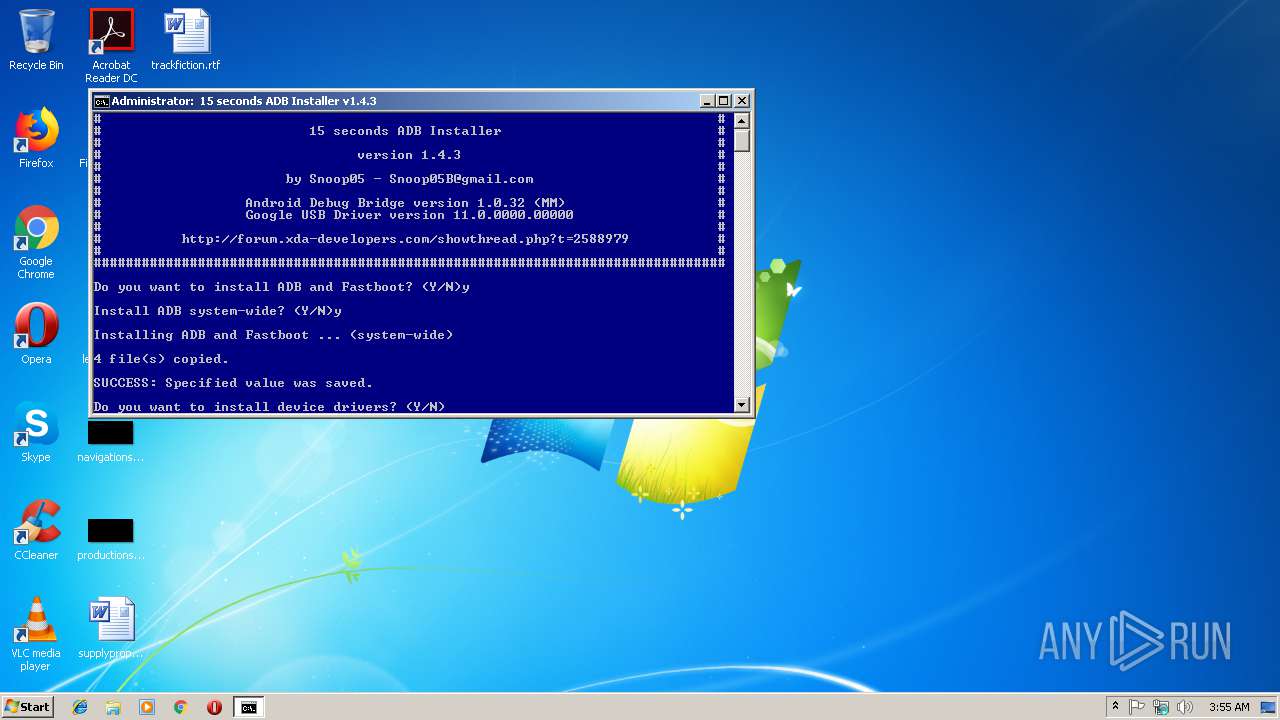The image size is (1280, 720).
Task: Click the 'version 1.4.3' text
Action: 409,155
